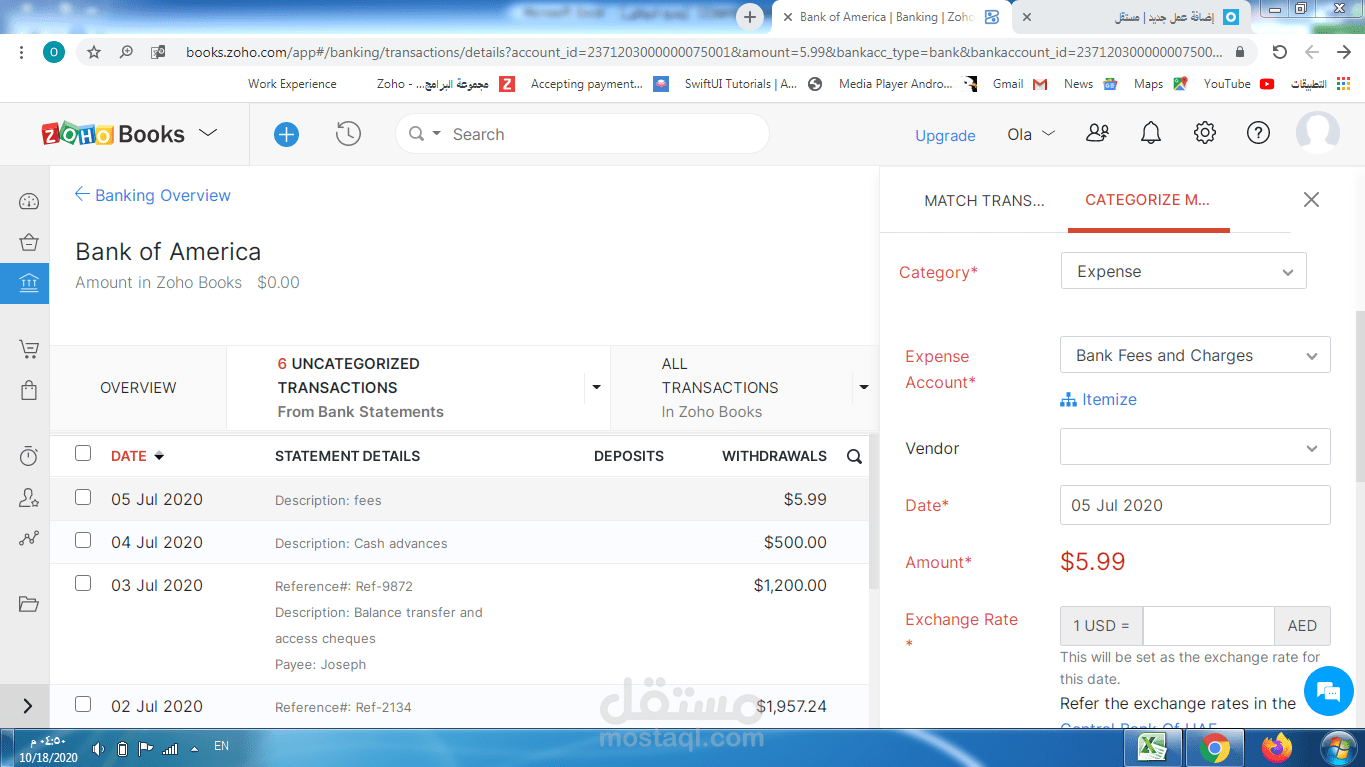The height and width of the screenshot is (767, 1365).
Task: Open the chat support bubble
Action: coord(1328,691)
